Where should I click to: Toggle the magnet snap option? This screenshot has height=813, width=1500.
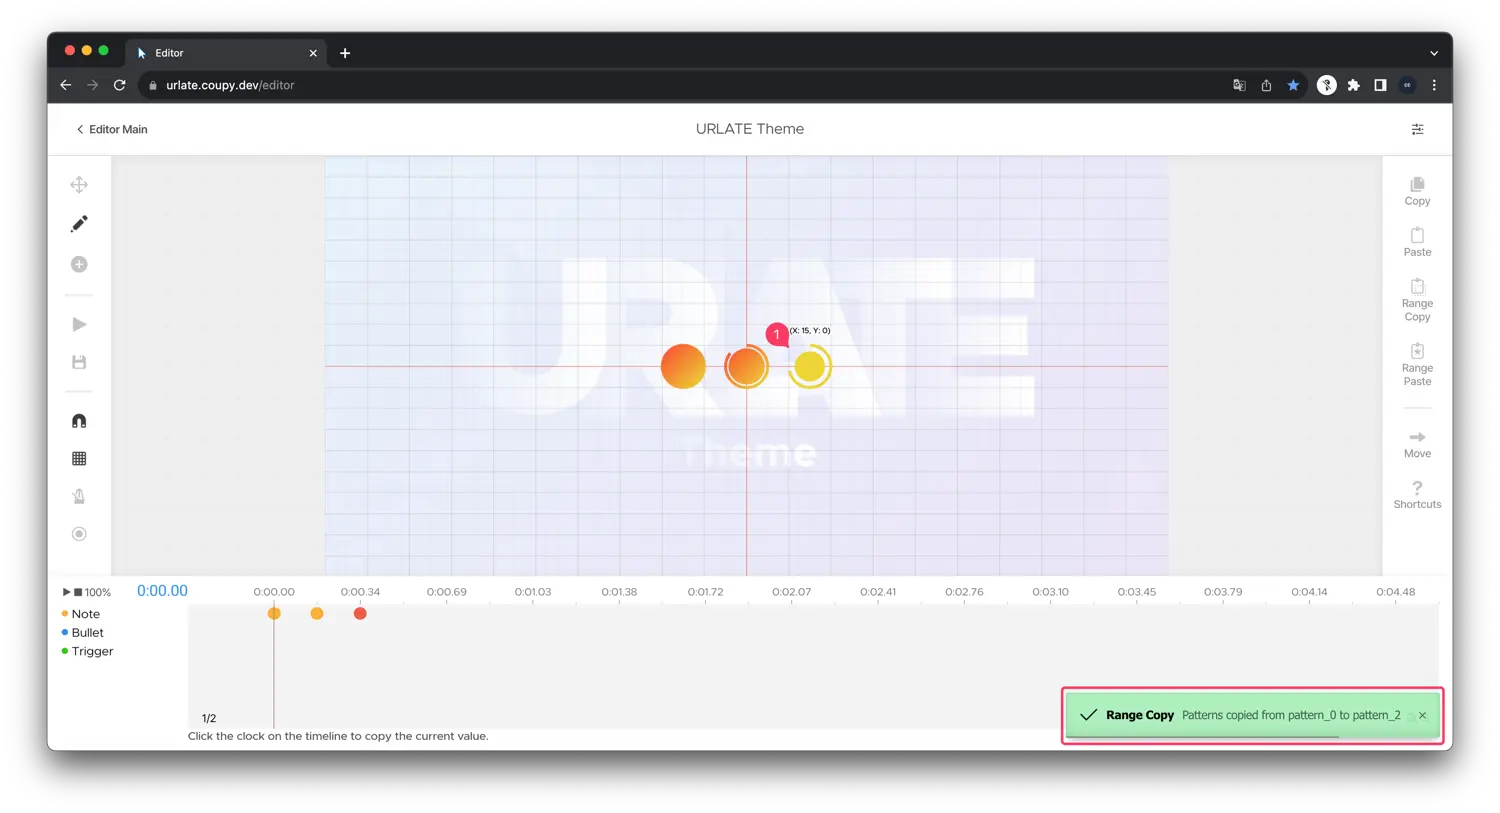pos(79,421)
